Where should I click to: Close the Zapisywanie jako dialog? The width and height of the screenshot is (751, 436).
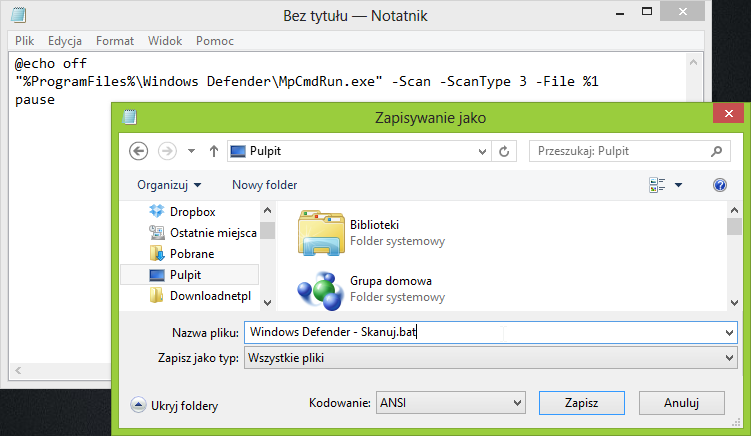[729, 114]
